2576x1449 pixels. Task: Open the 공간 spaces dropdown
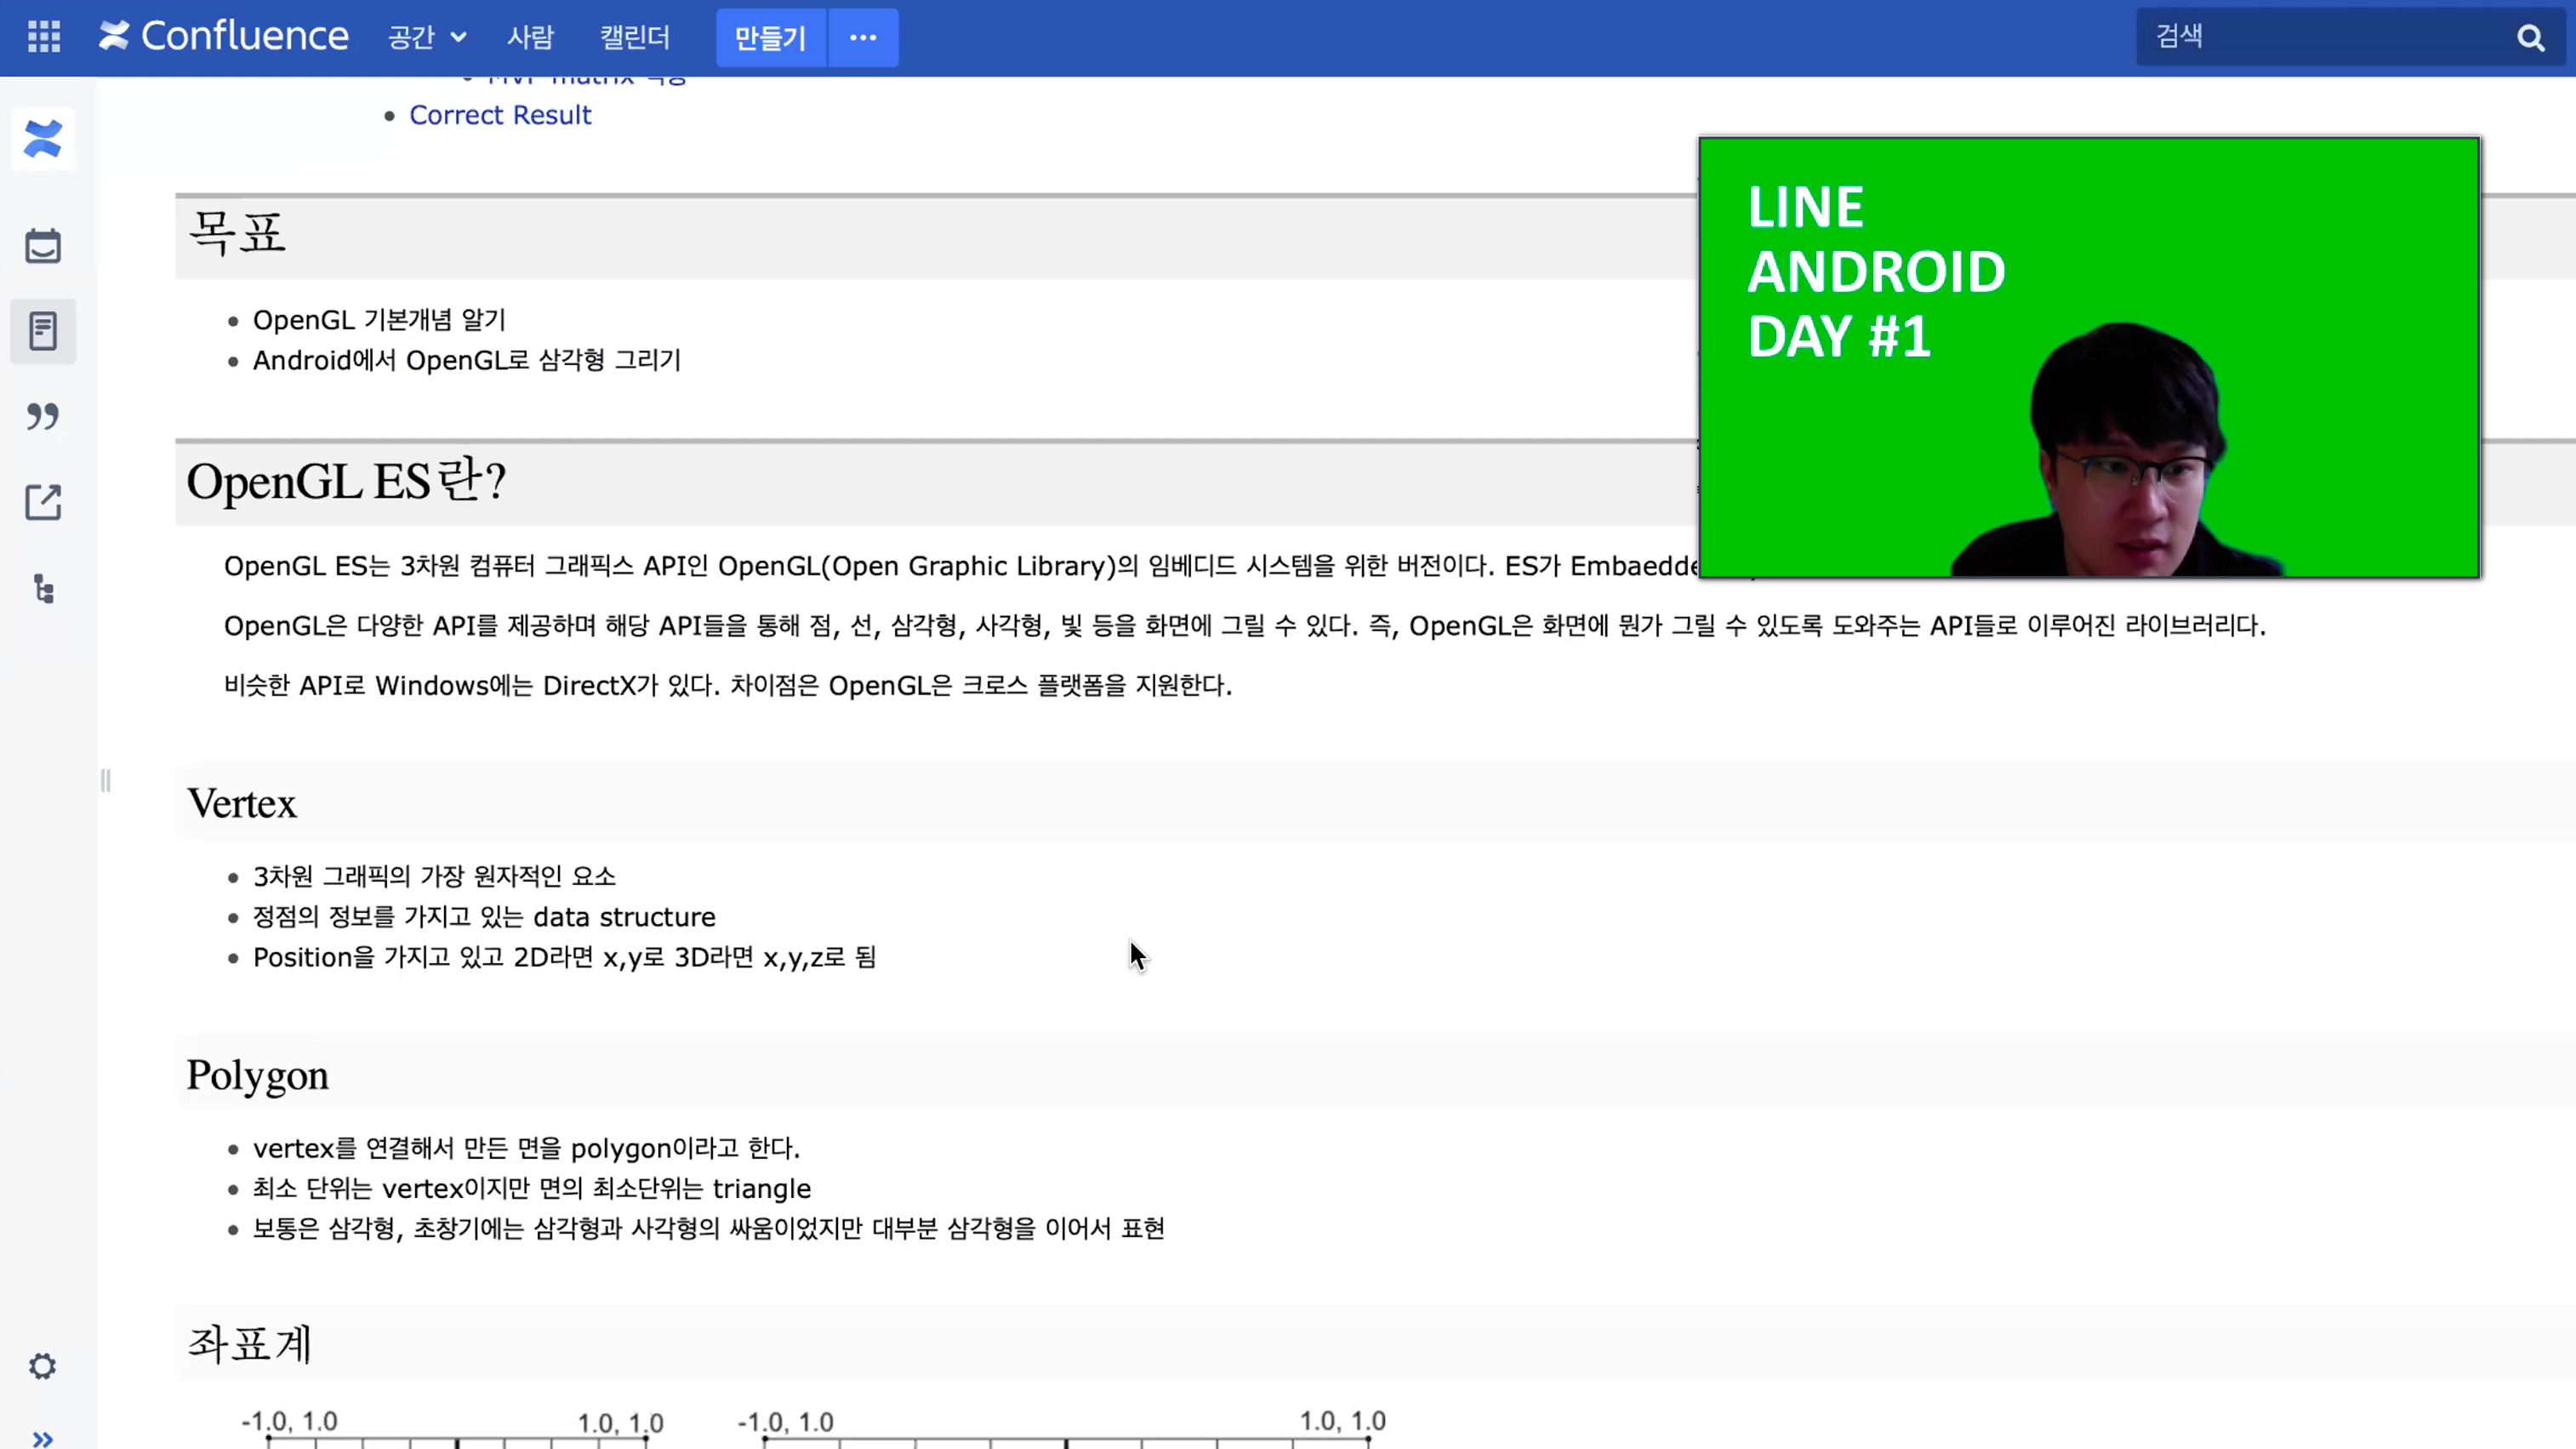[427, 38]
